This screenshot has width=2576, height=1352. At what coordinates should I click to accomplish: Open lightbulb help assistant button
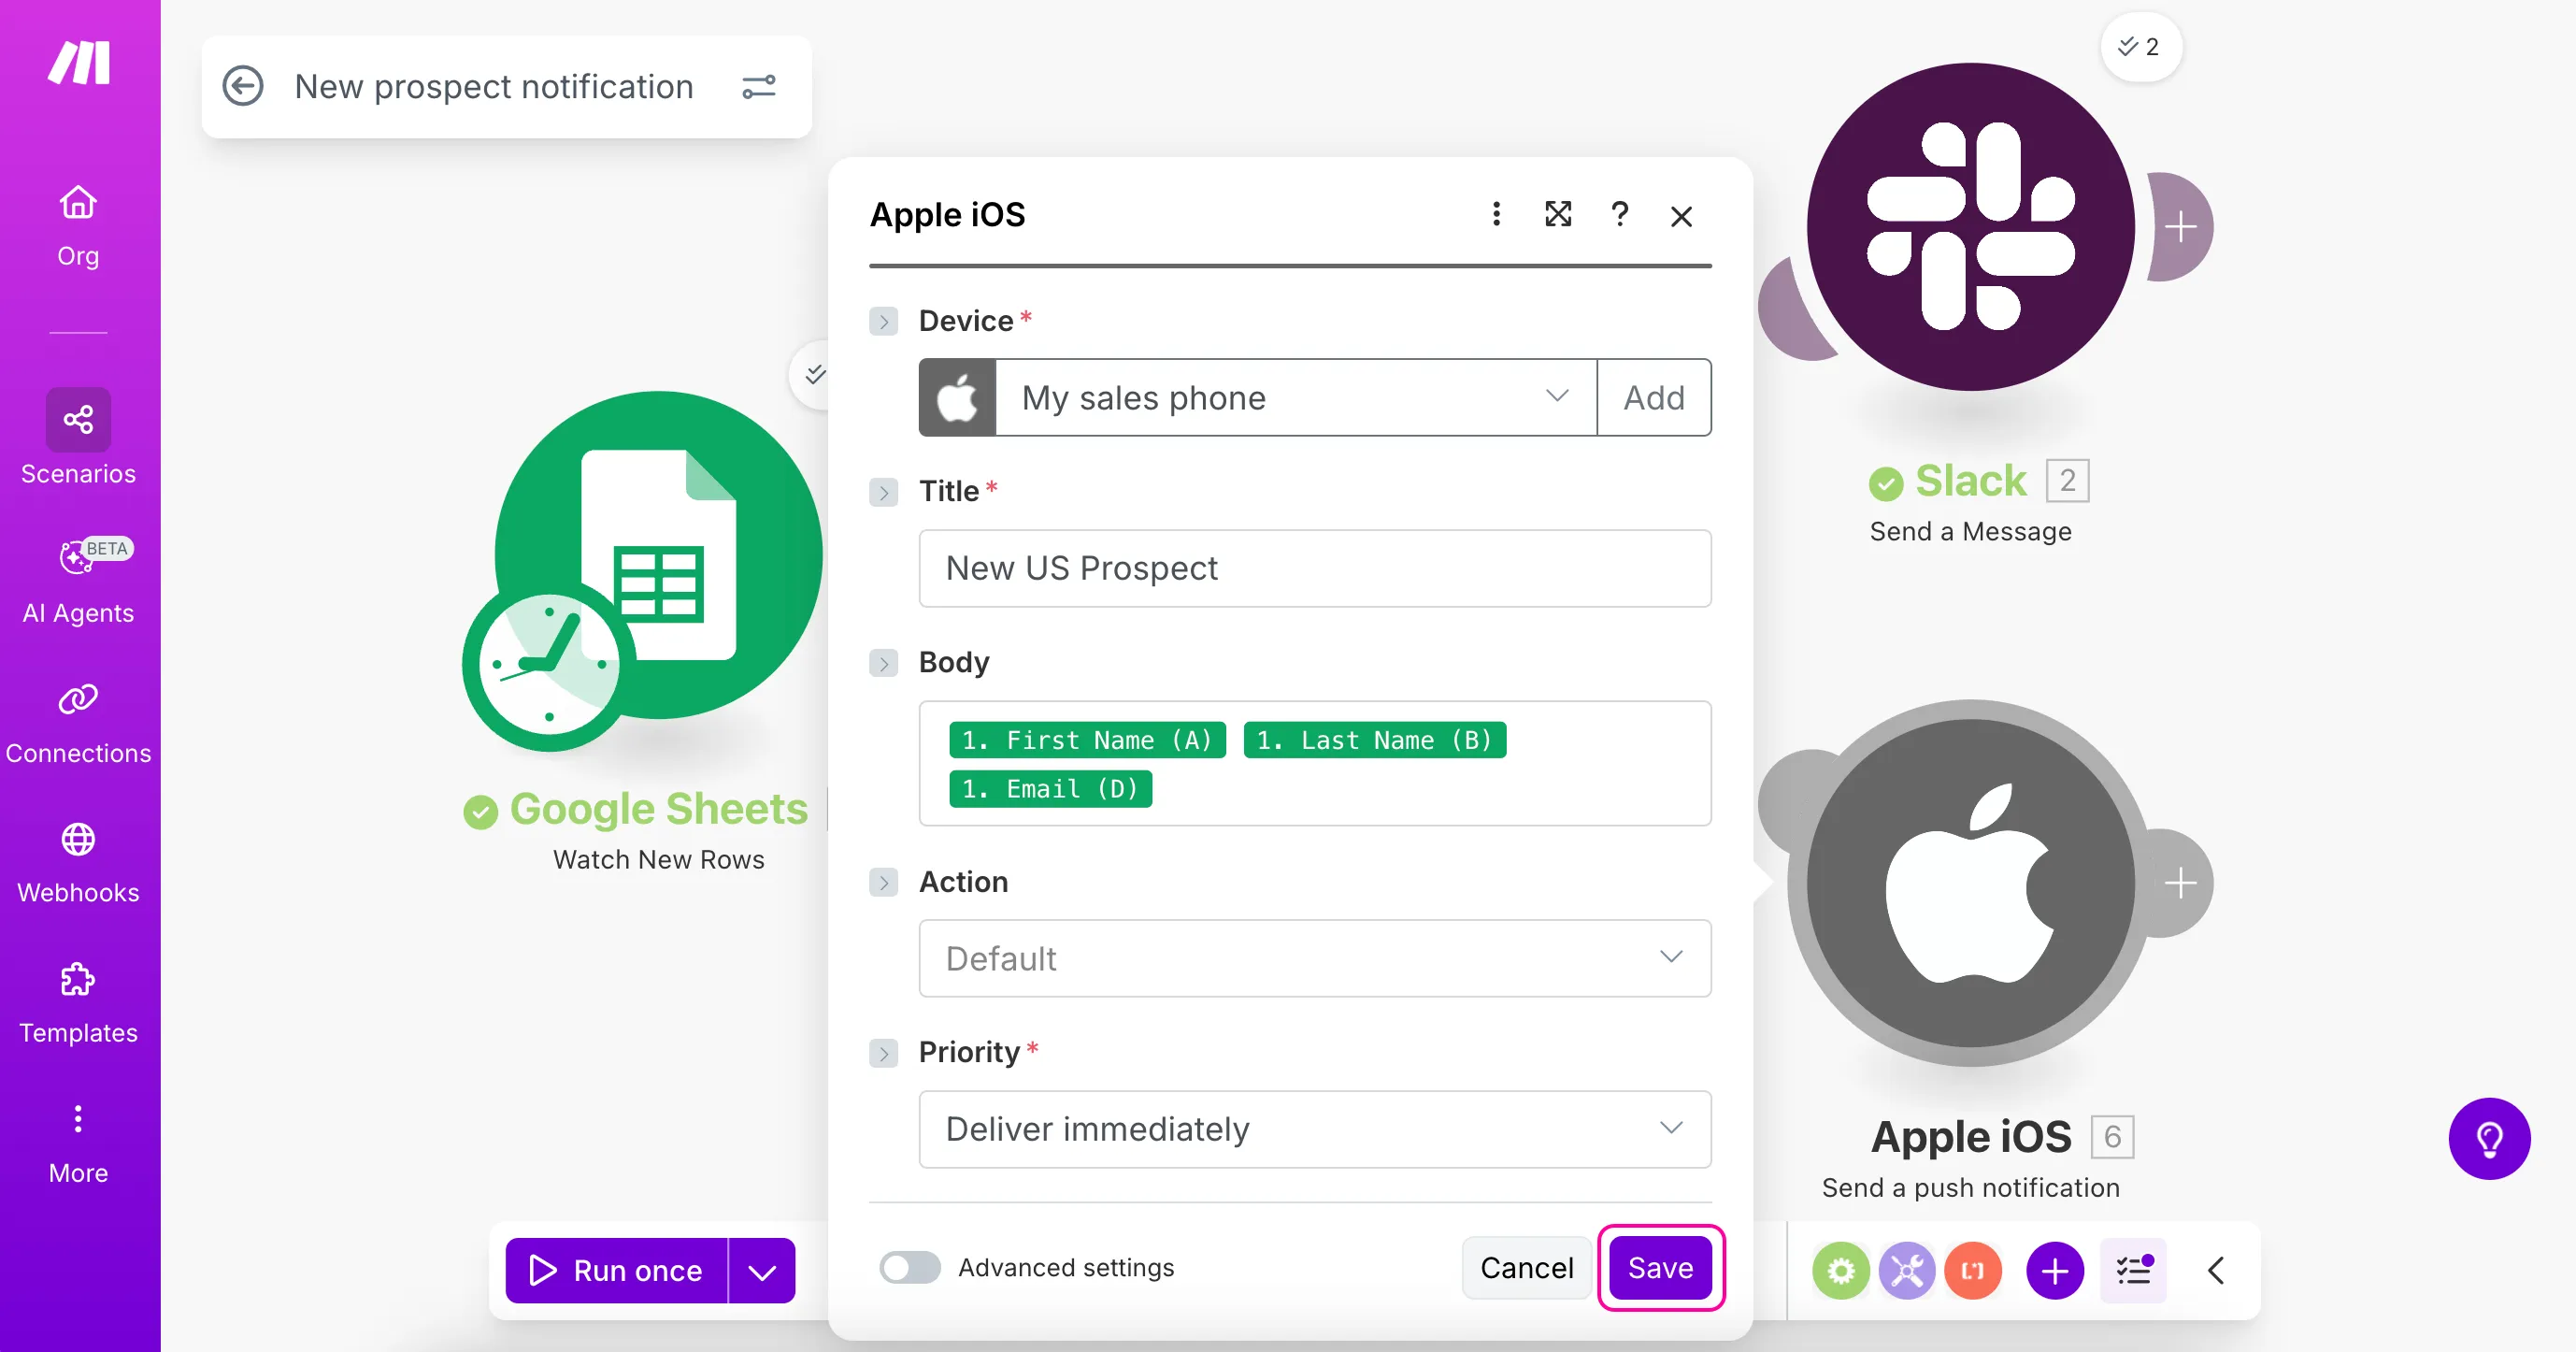click(2489, 1138)
